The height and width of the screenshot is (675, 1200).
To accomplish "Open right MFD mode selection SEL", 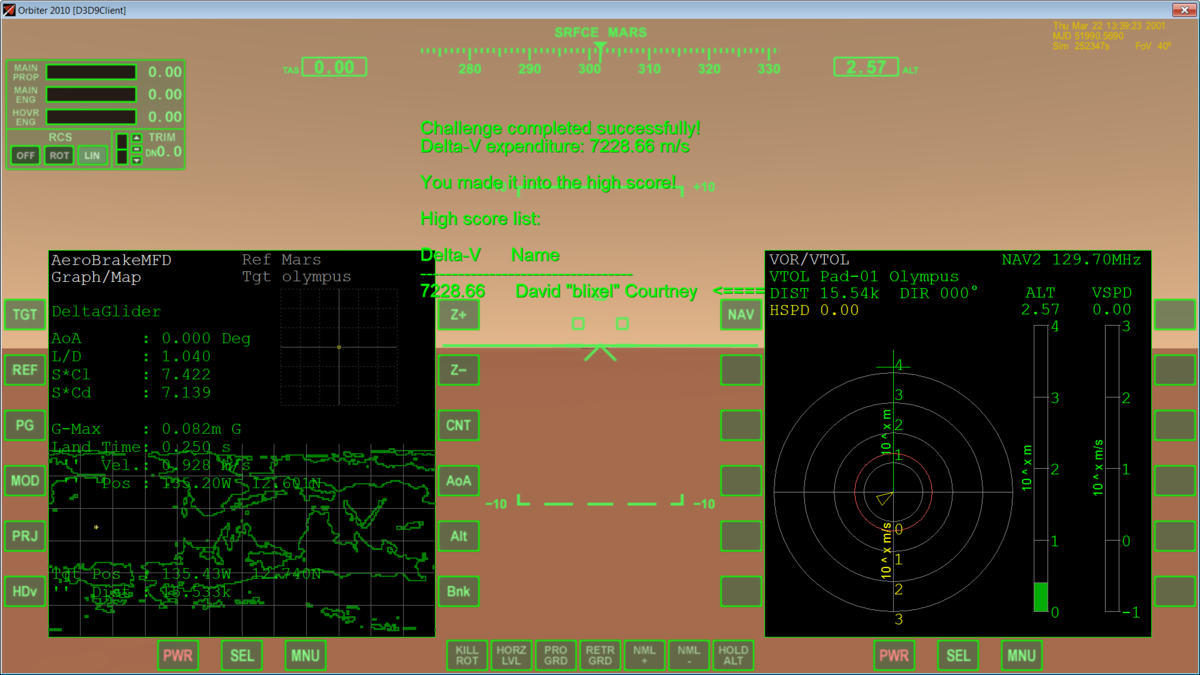I will tap(958, 656).
